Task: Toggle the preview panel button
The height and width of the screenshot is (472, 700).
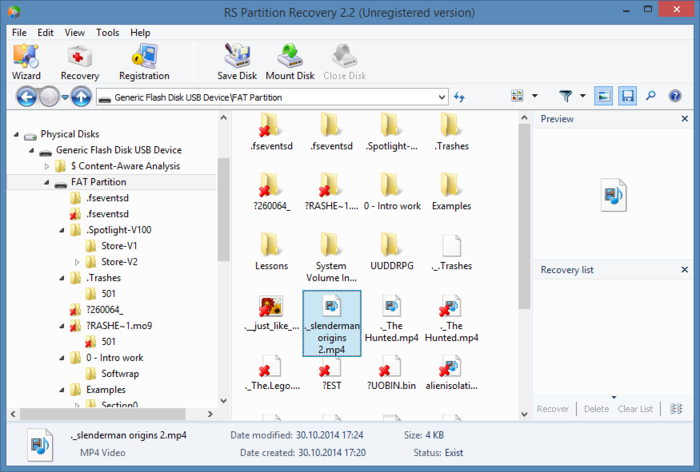Action: point(604,96)
